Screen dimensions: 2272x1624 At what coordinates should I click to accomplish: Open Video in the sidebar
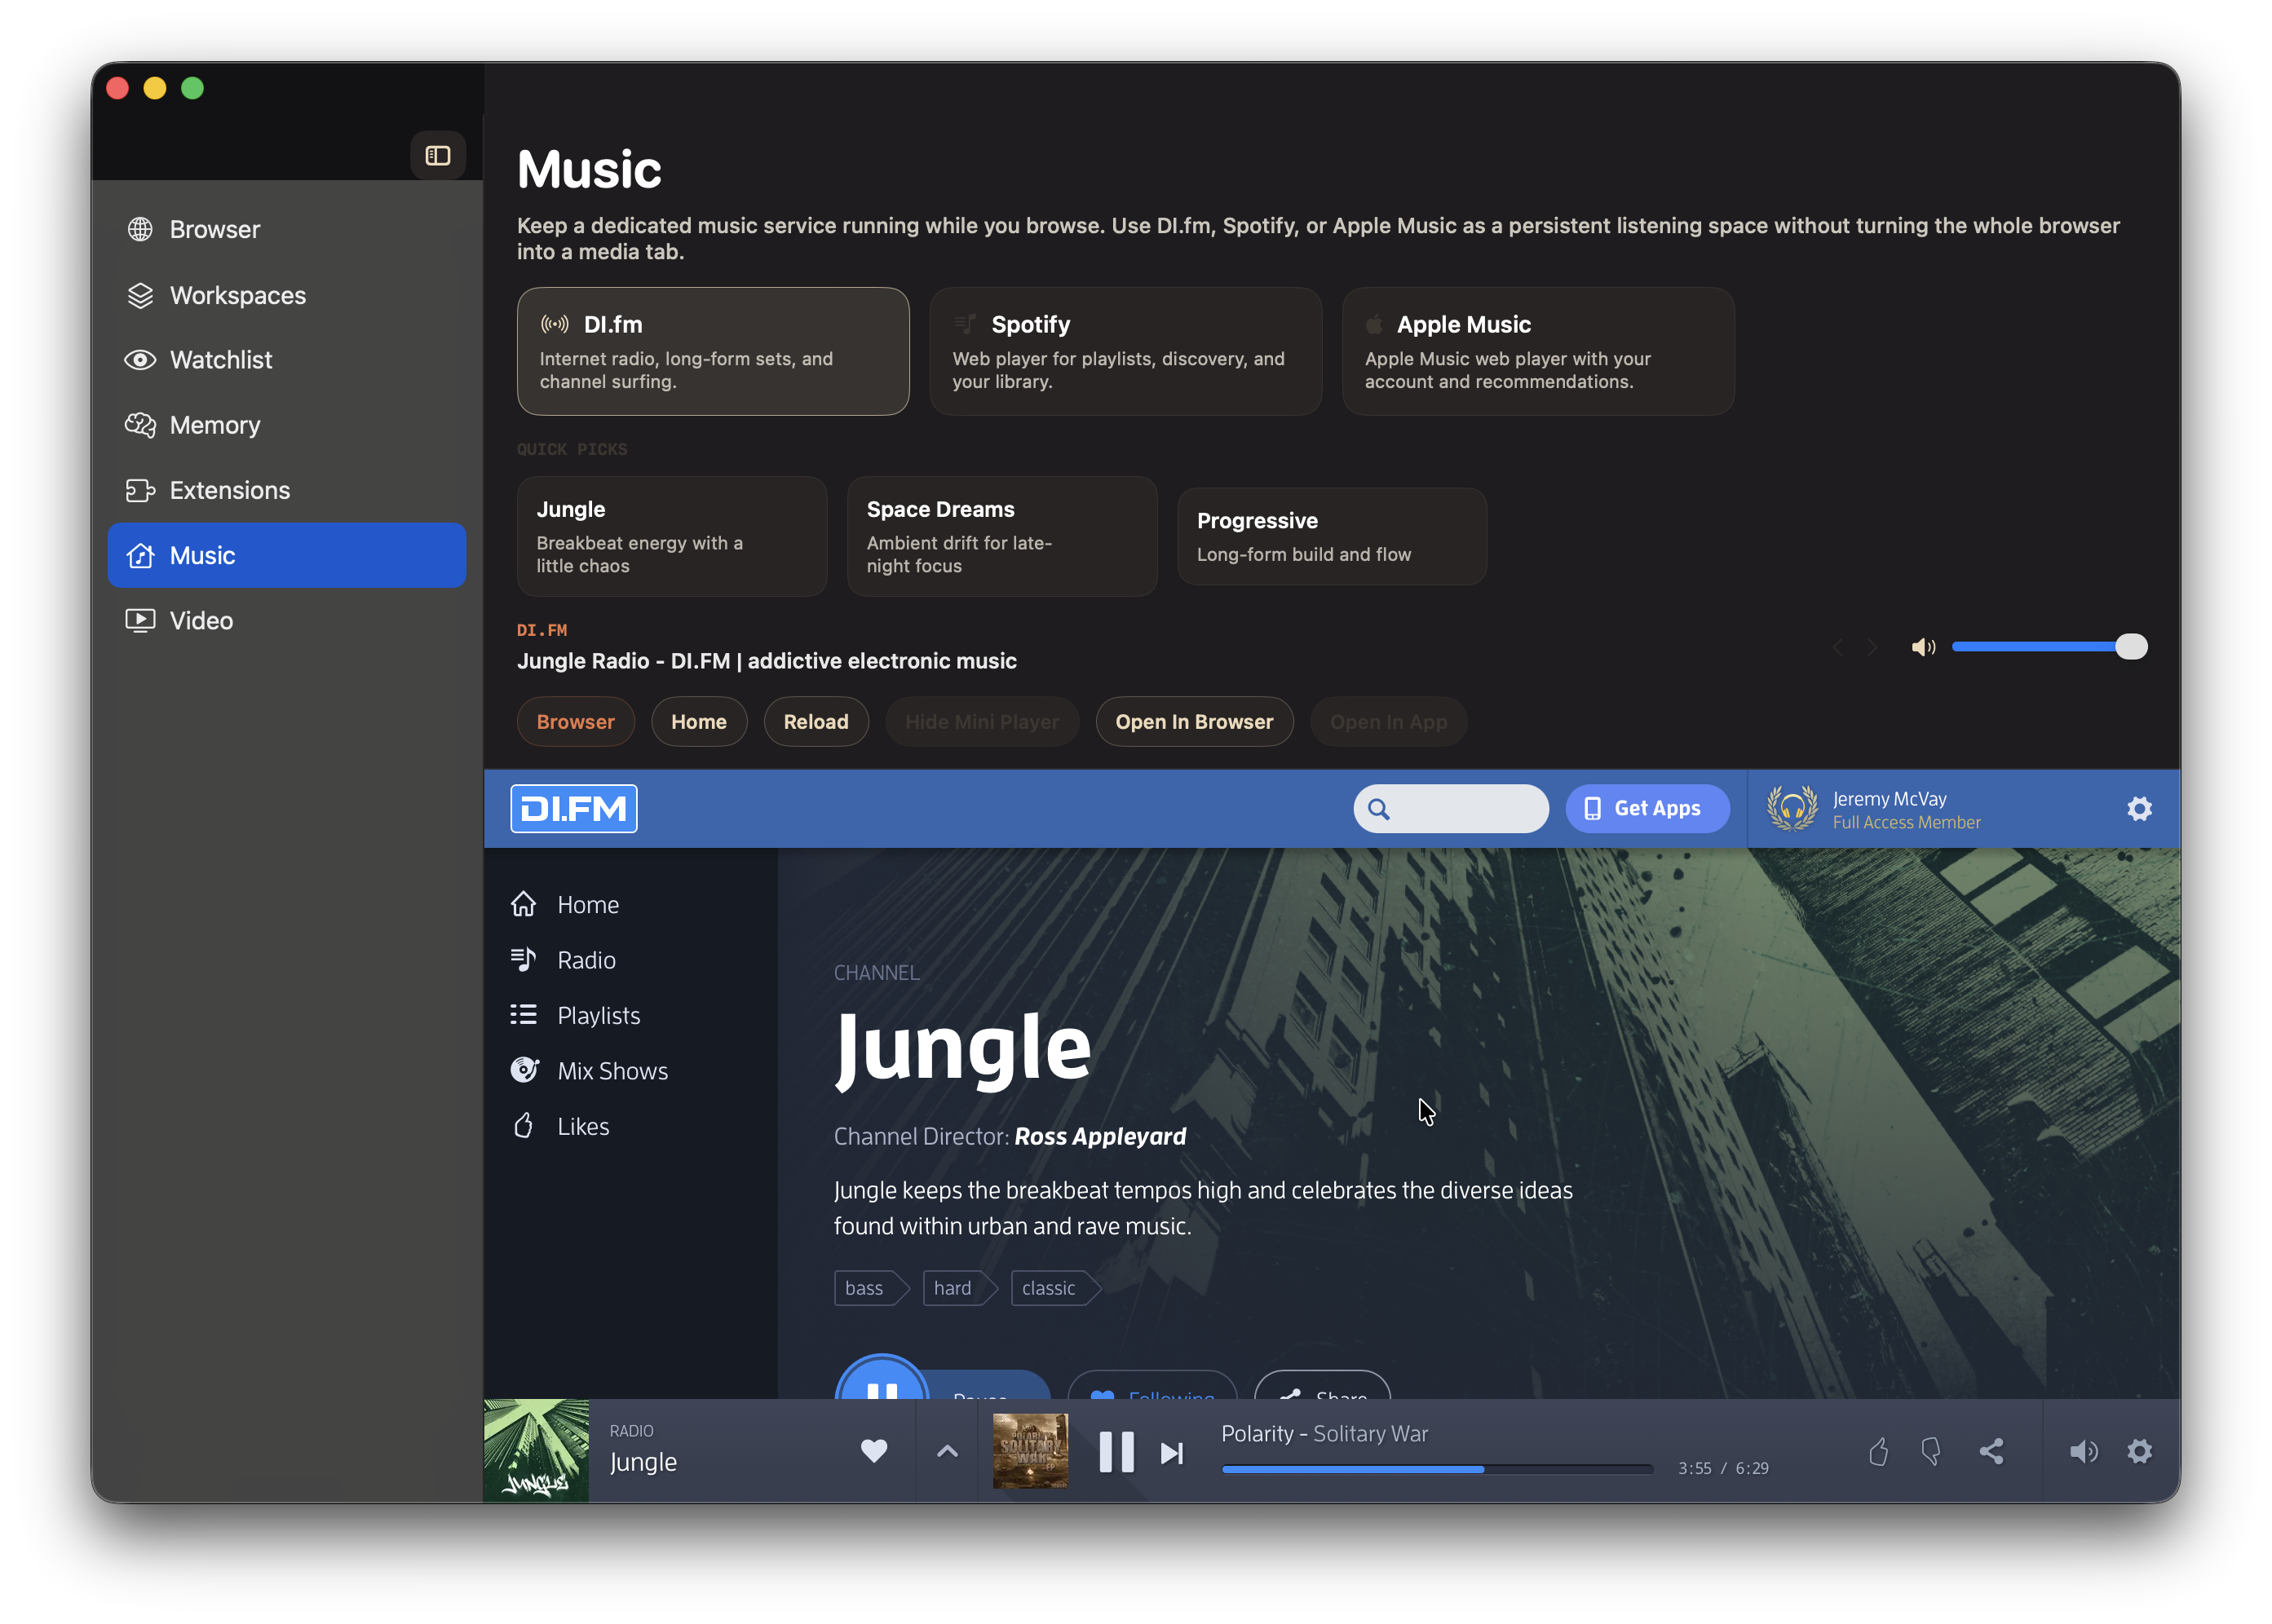(x=286, y=620)
